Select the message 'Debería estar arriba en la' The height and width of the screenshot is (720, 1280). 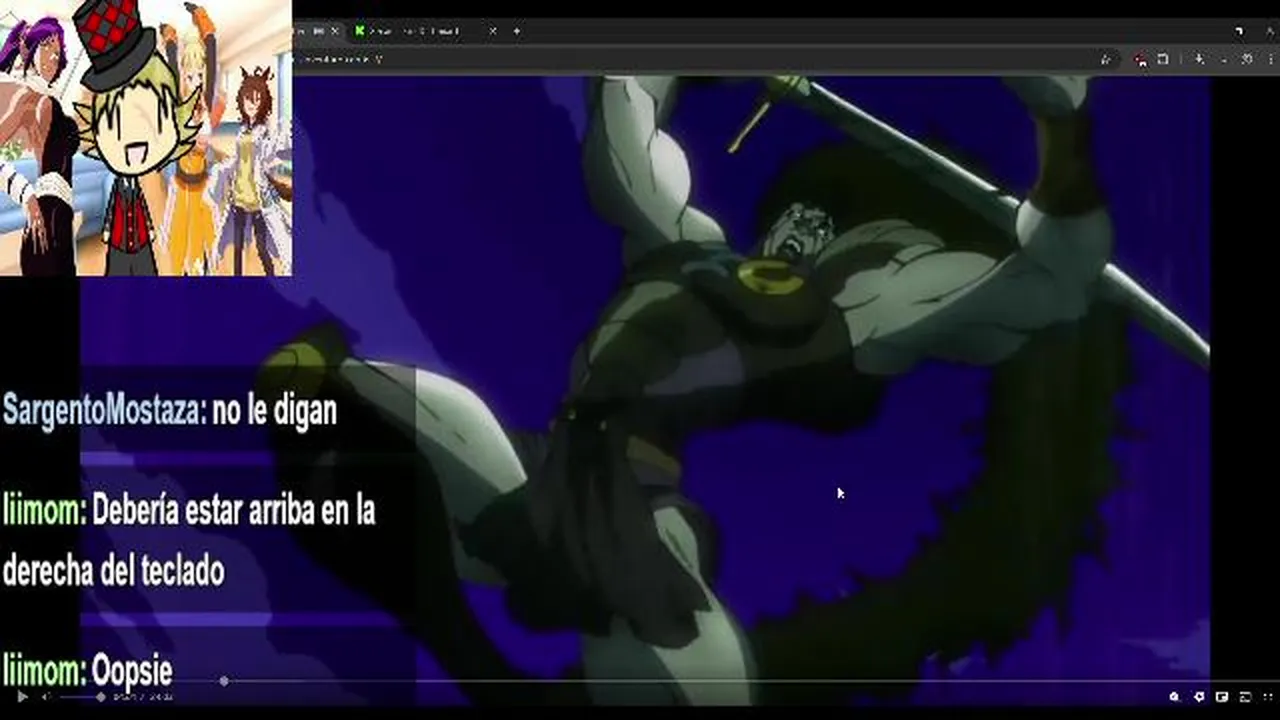tap(233, 510)
